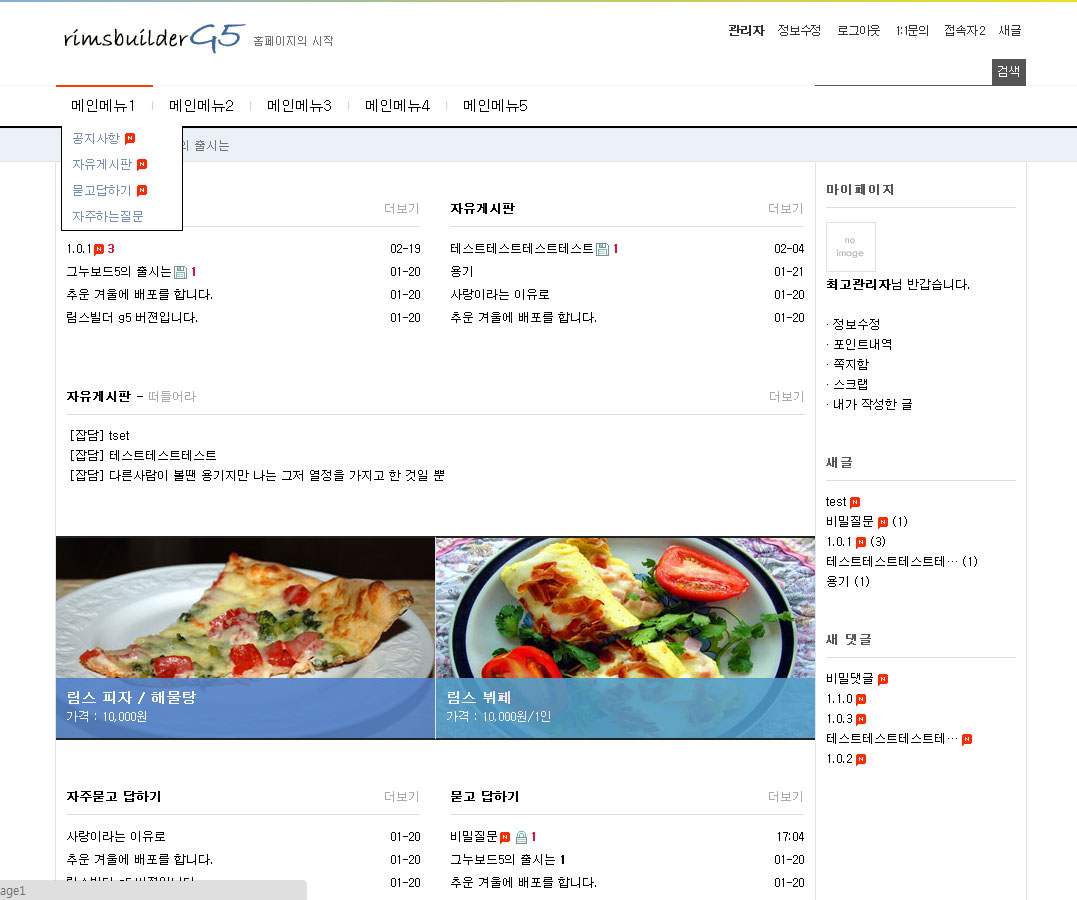Click the new badge beside test in 새글
The height and width of the screenshot is (900, 1077).
(x=854, y=502)
